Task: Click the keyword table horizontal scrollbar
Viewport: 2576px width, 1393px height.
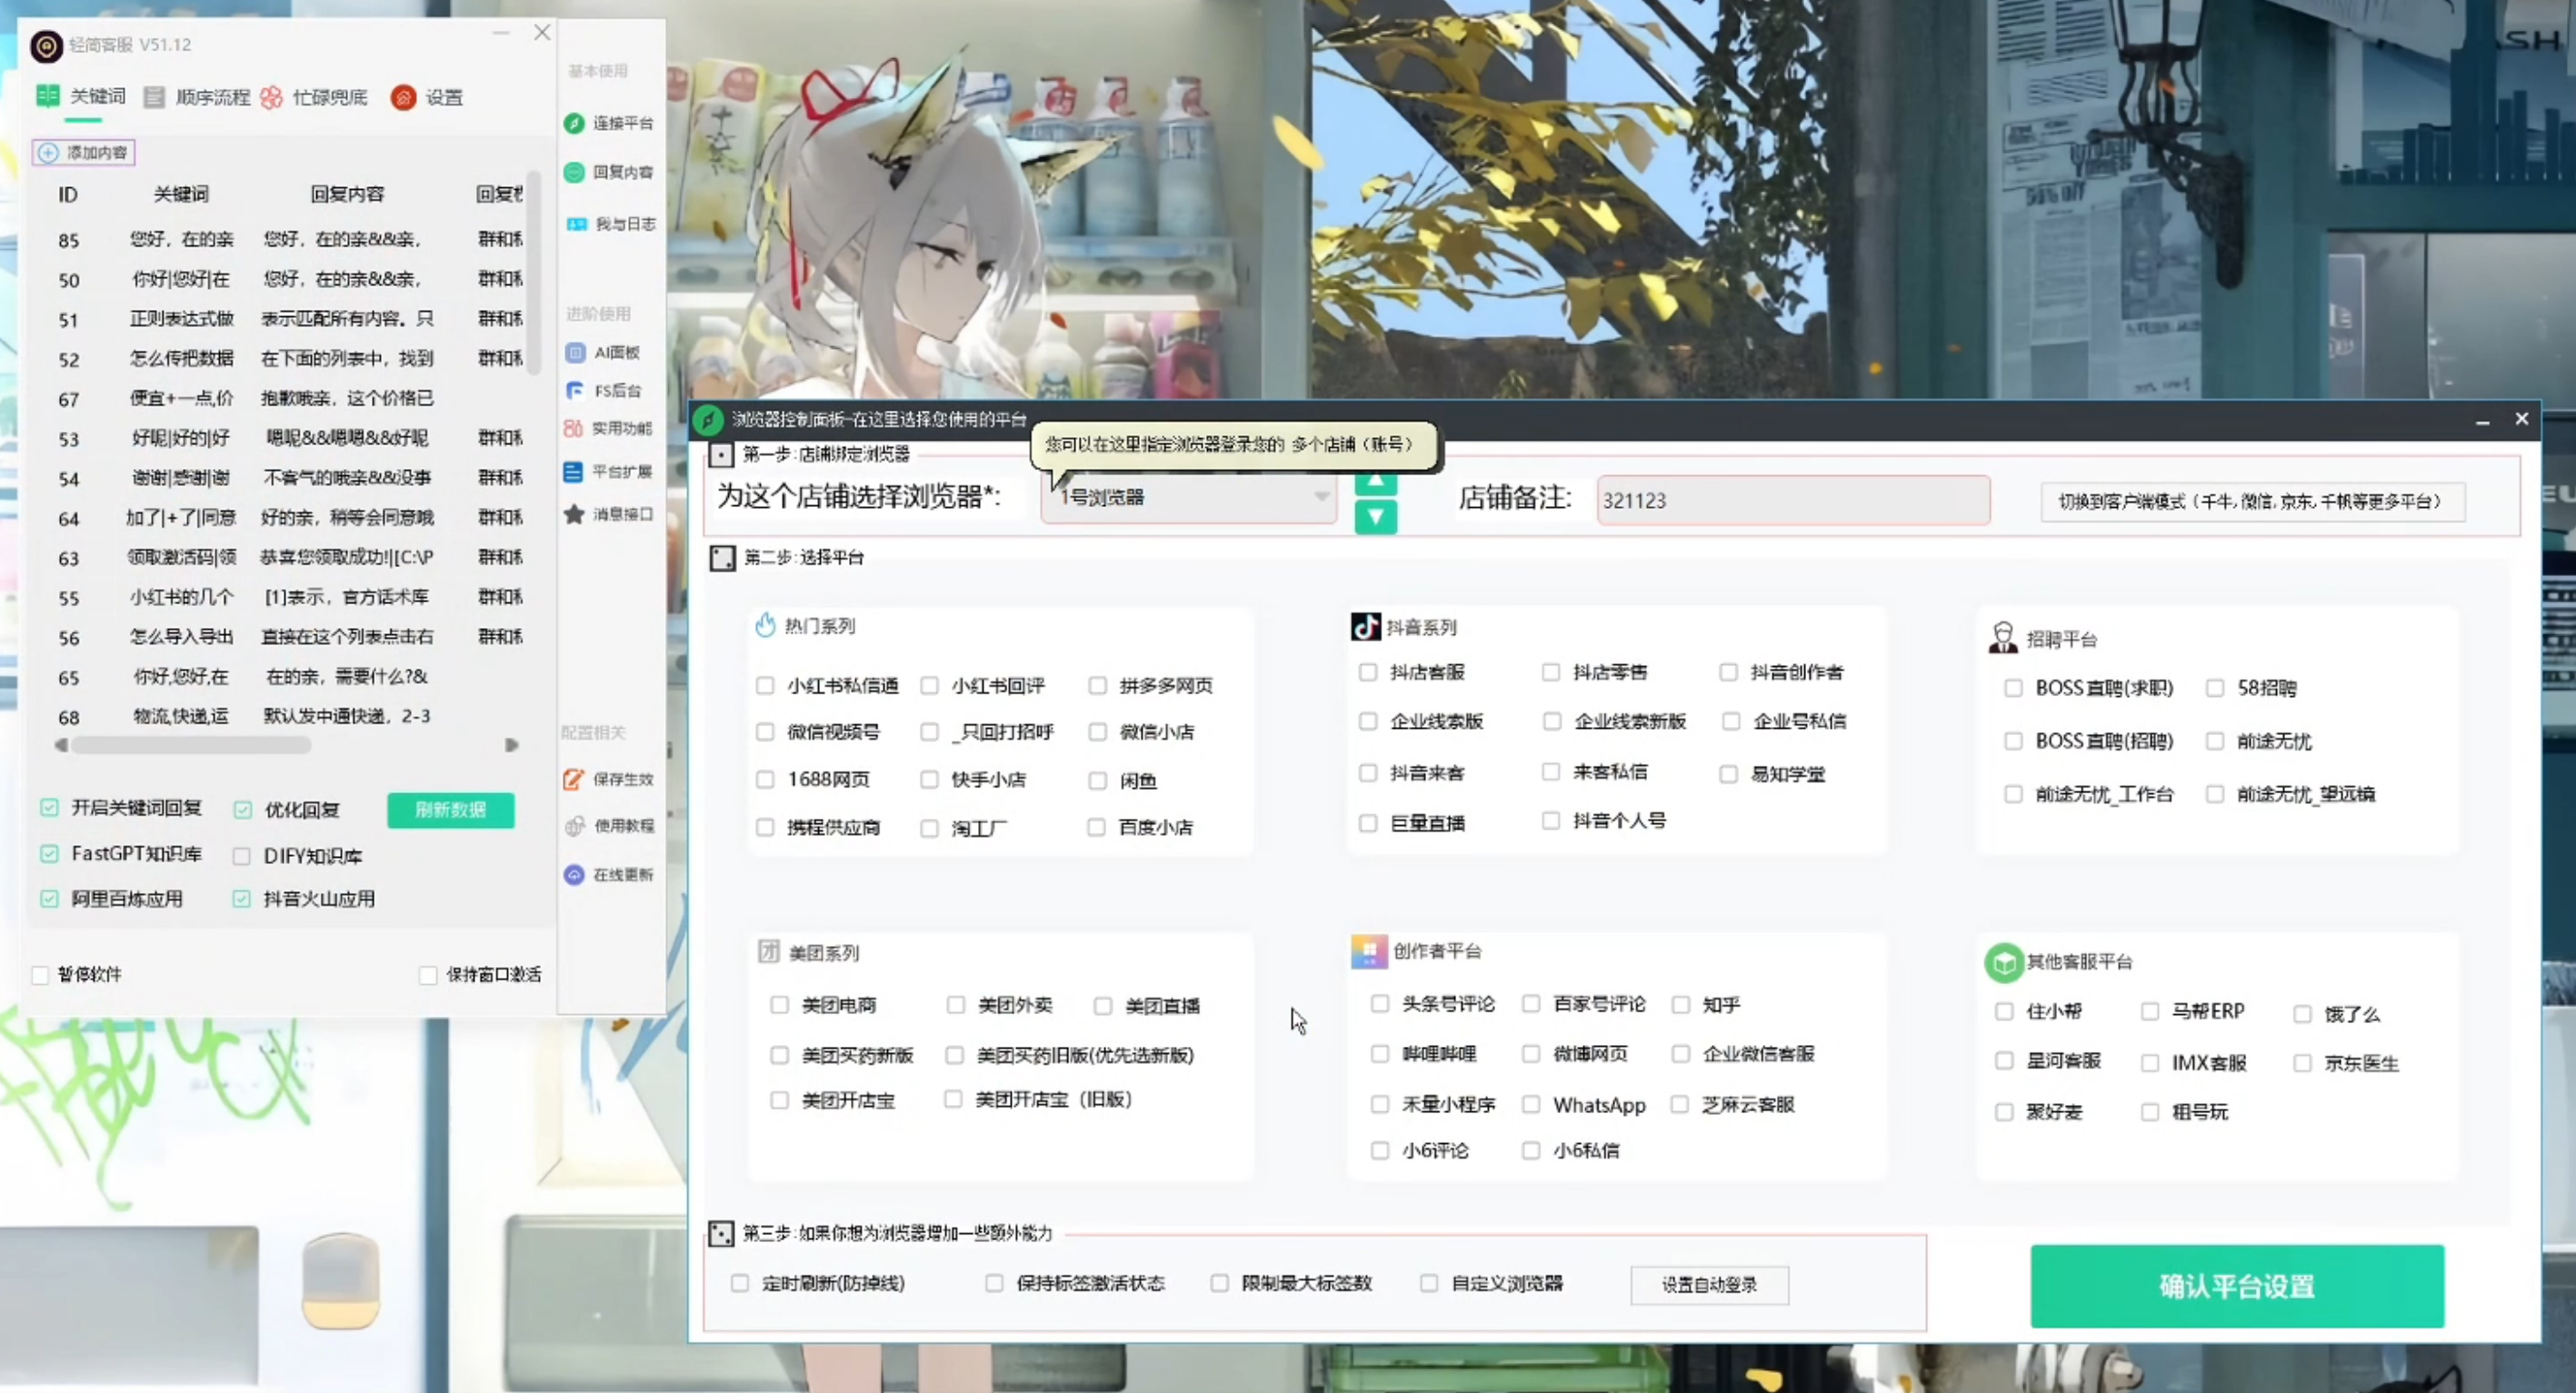Action: pyautogui.click(x=190, y=745)
